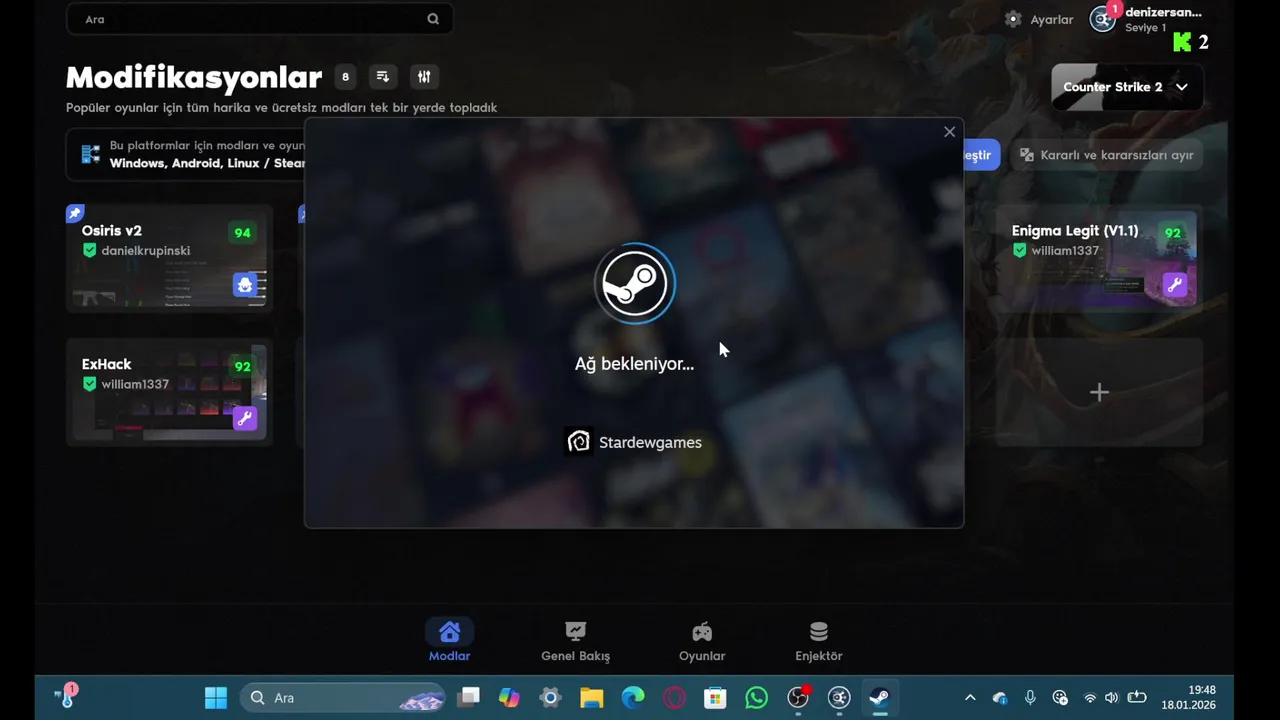
Task: Open Microsoft Edge from the taskbar
Action: (x=633, y=697)
